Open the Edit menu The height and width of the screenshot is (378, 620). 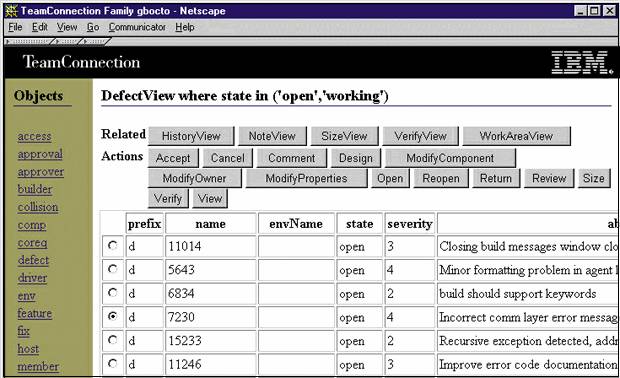click(x=40, y=27)
